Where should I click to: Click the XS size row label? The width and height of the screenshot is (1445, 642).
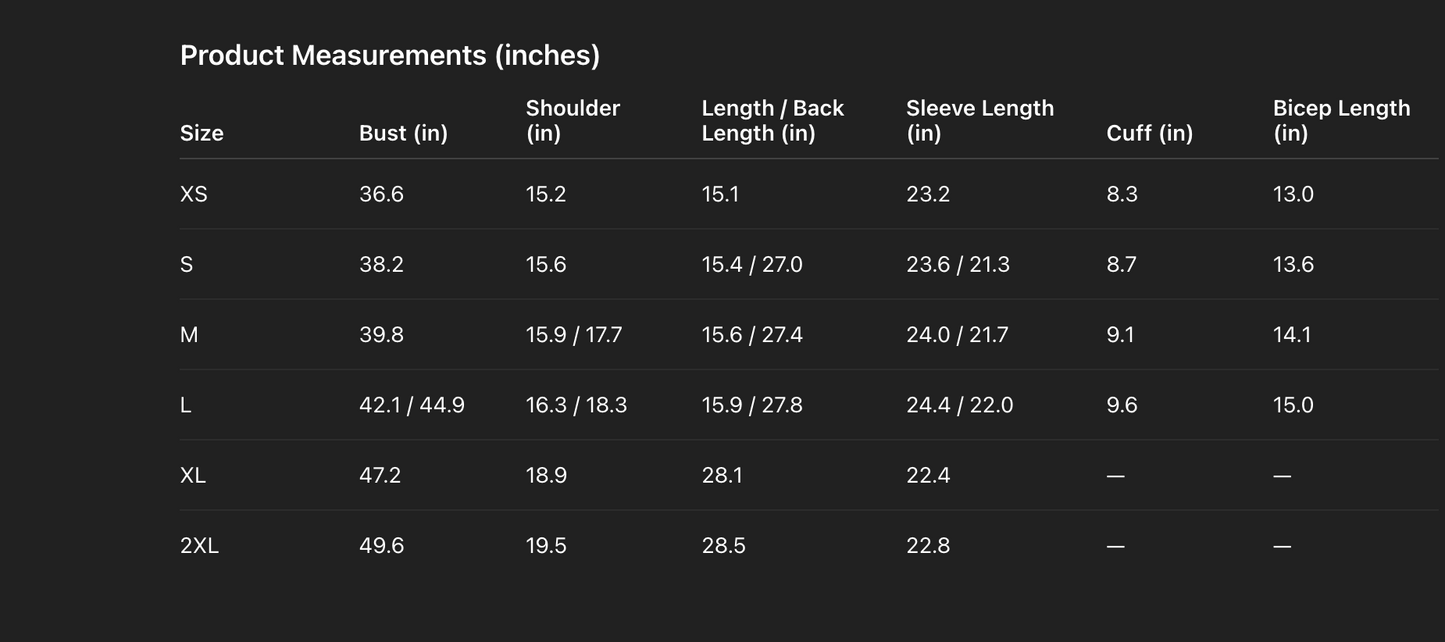click(x=194, y=194)
